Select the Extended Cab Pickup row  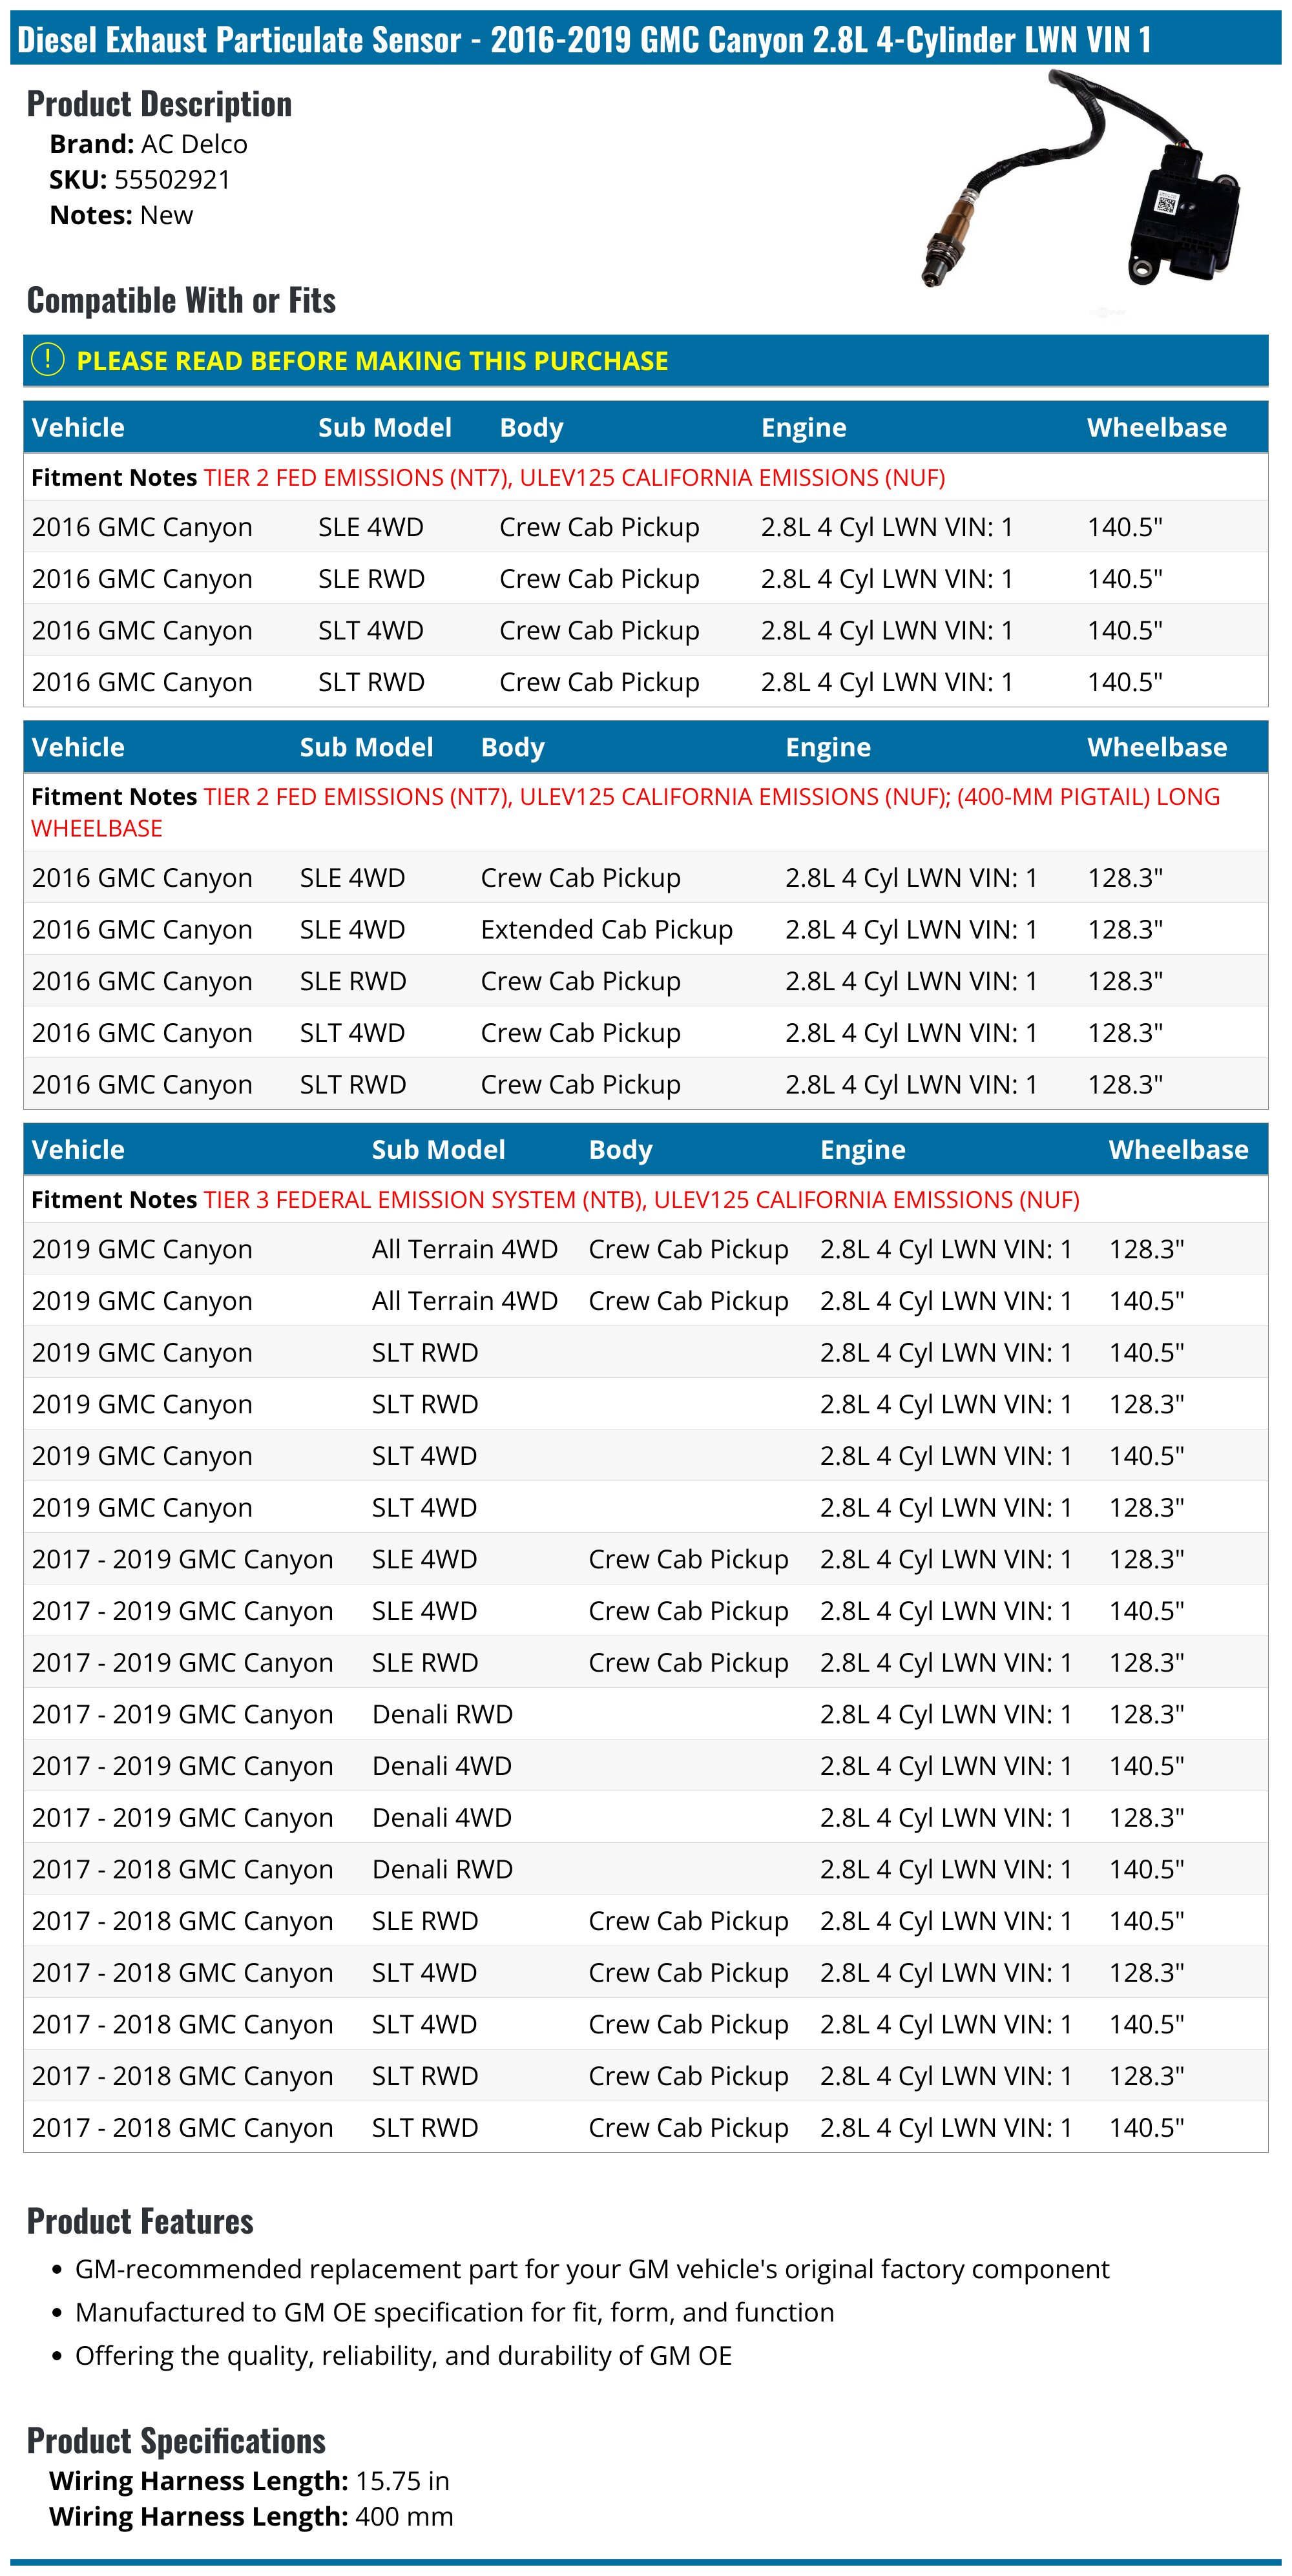(x=606, y=929)
